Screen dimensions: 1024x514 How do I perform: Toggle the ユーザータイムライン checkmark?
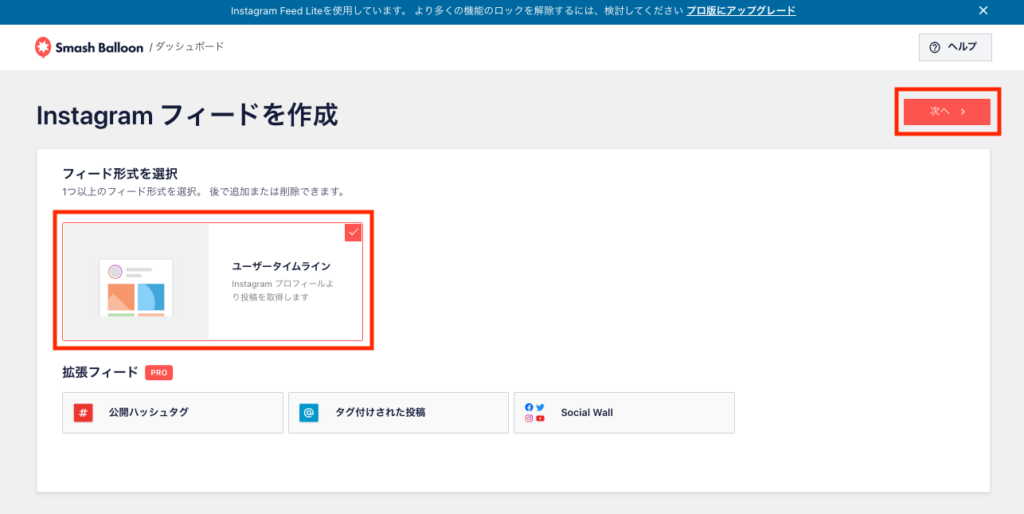pos(353,233)
